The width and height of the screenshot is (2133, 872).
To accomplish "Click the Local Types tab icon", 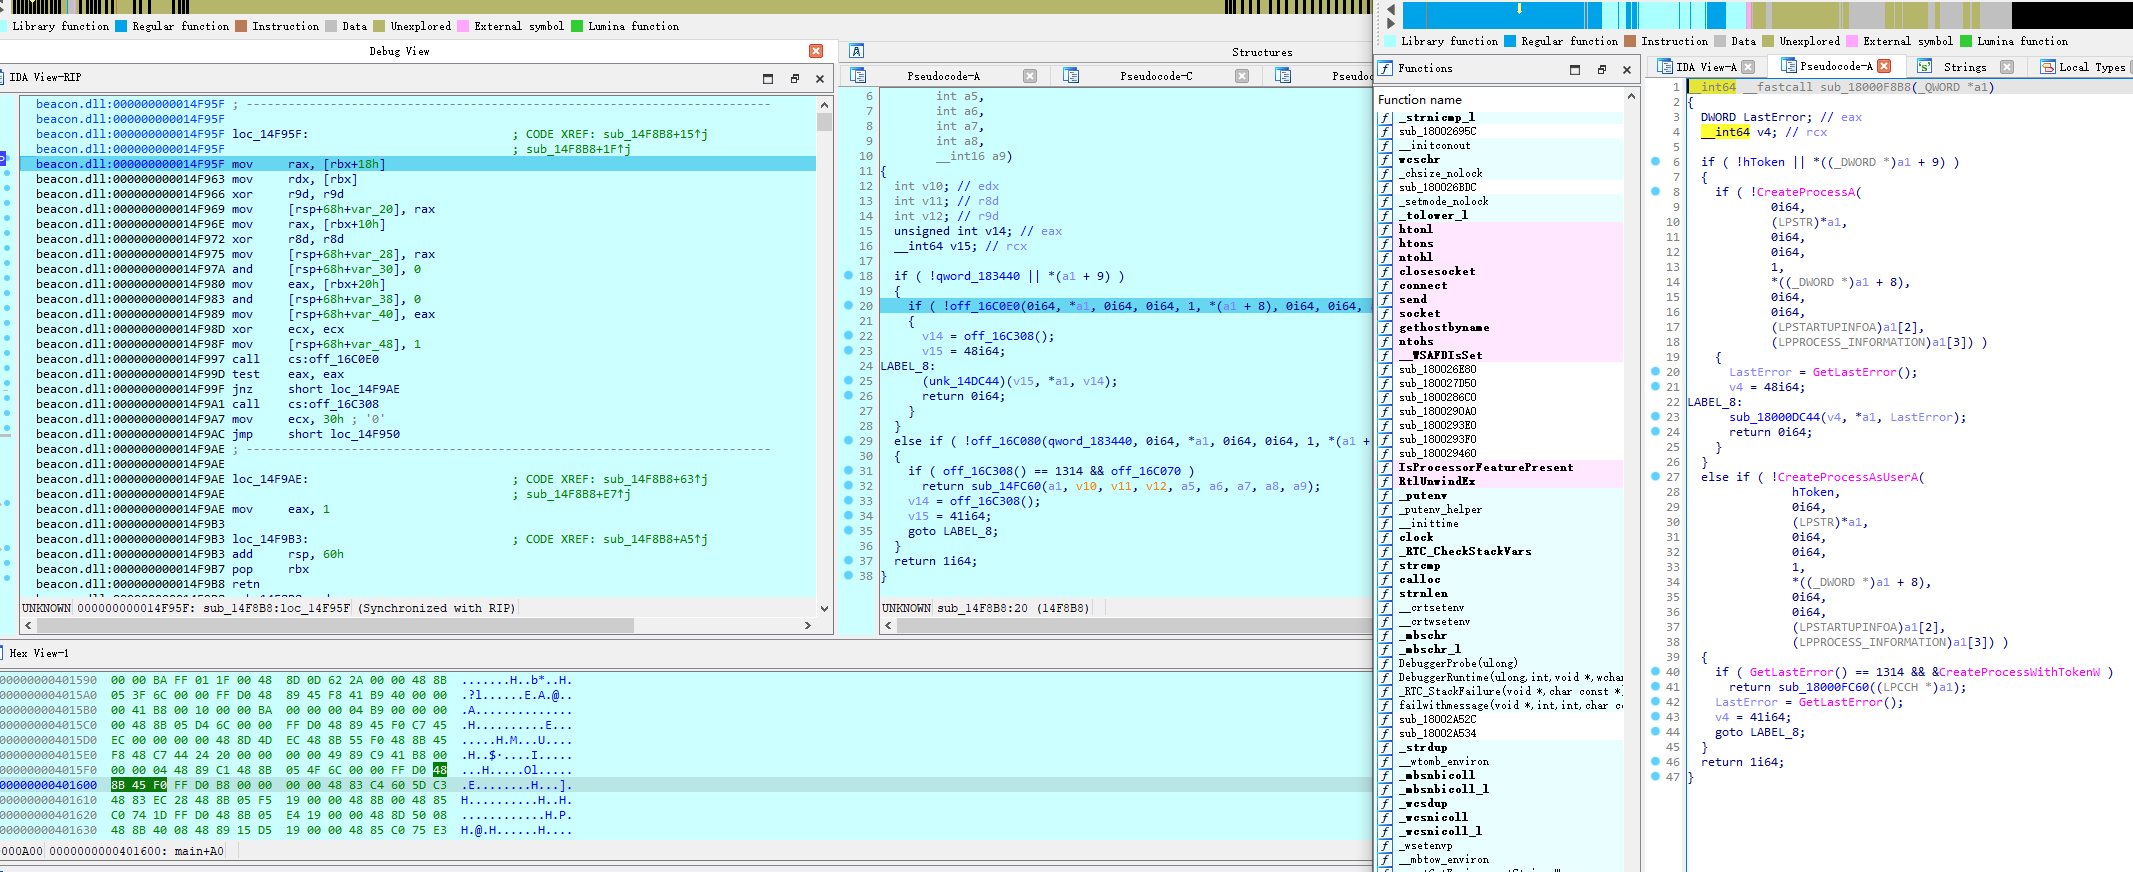I will pos(2047,67).
